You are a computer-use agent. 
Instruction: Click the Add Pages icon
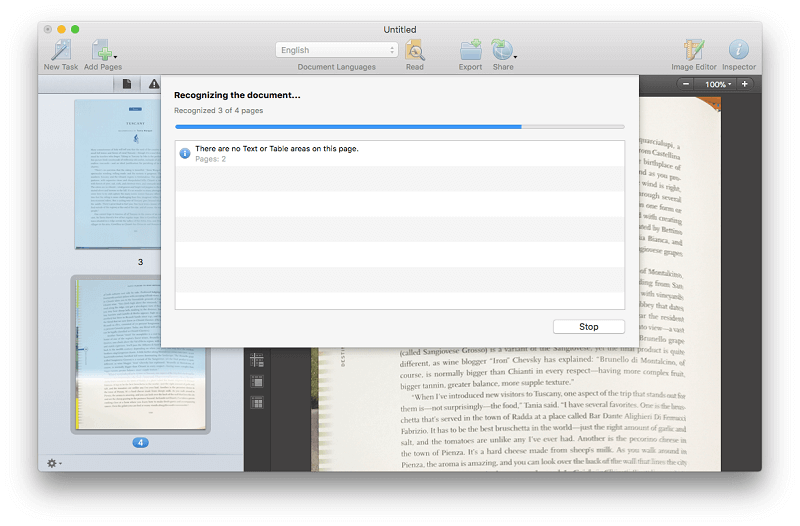point(101,50)
